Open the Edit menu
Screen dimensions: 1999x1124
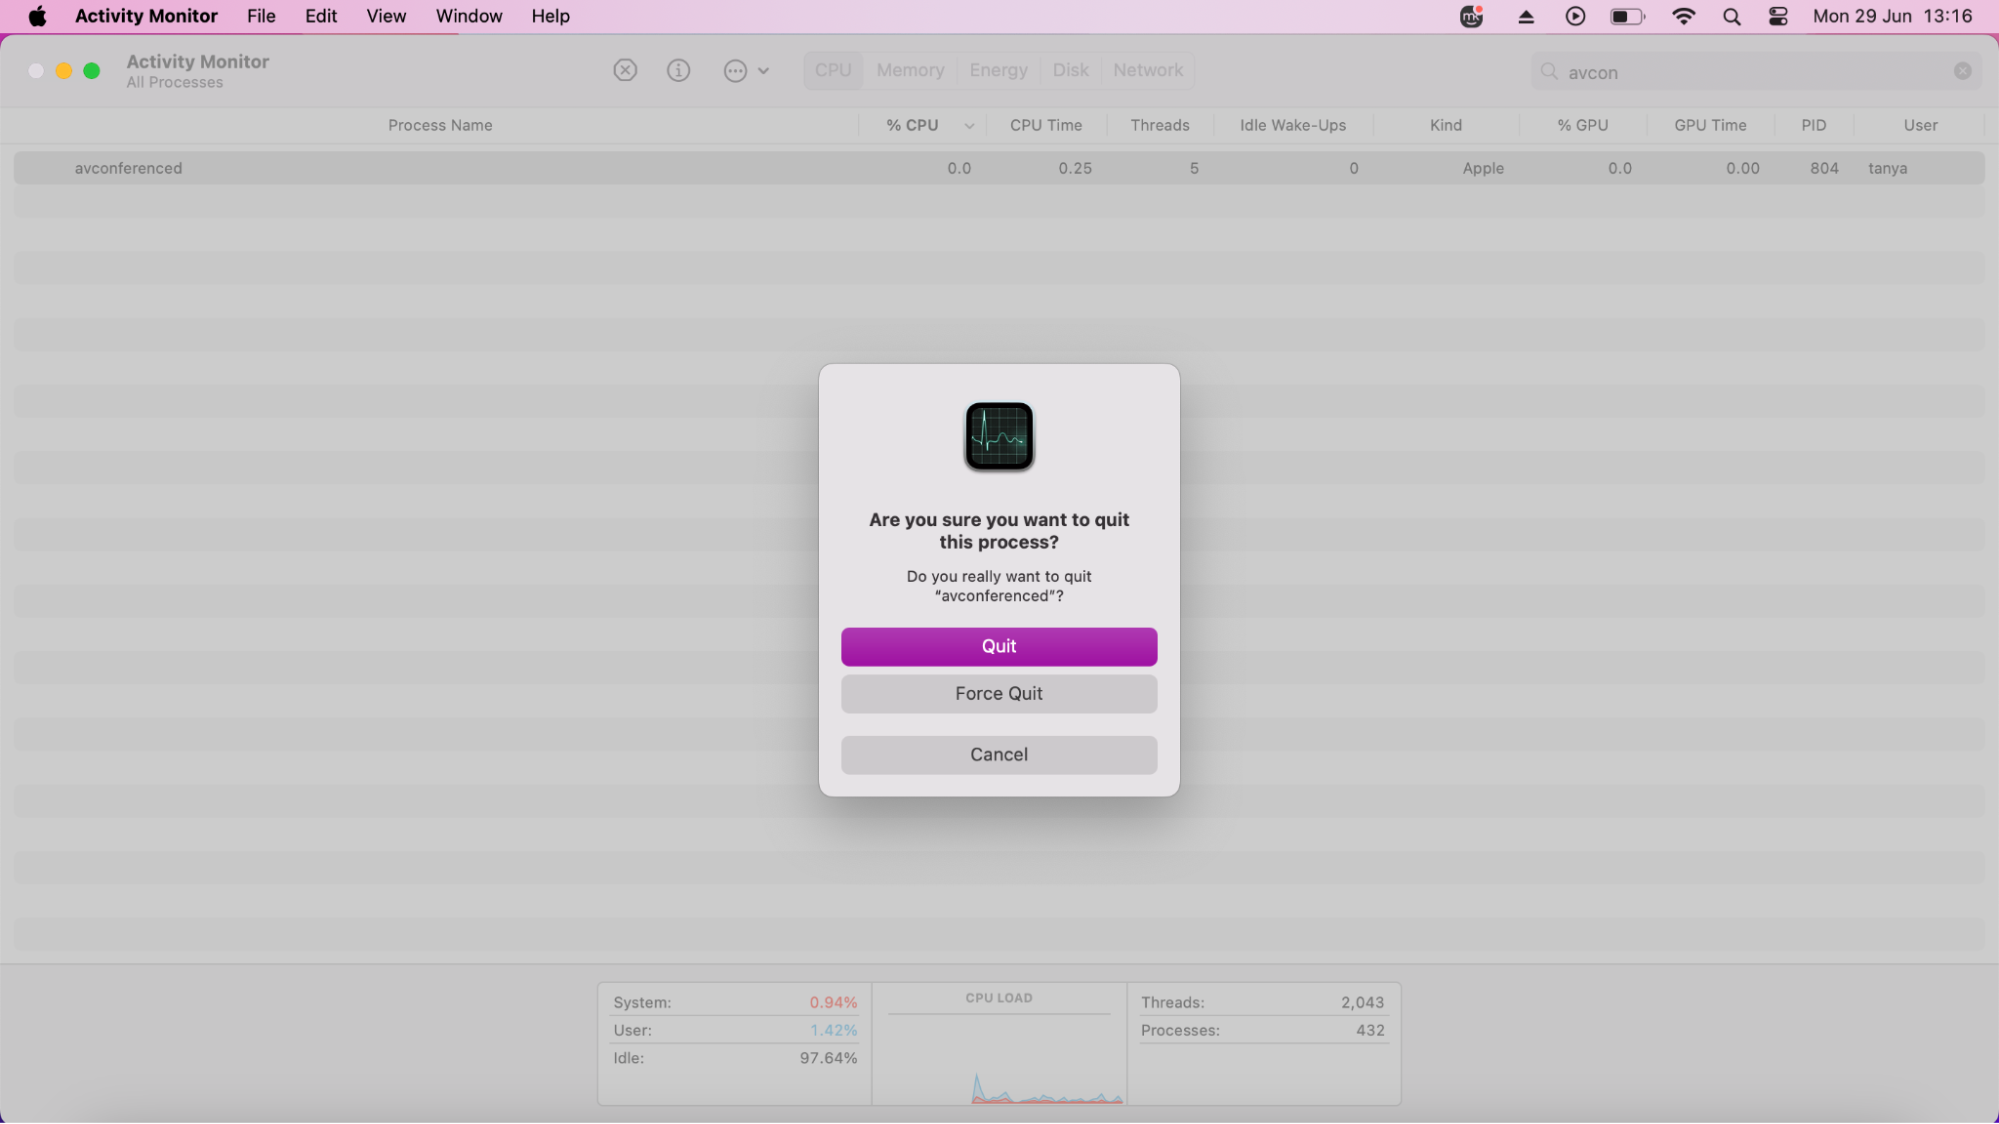pyautogui.click(x=321, y=16)
